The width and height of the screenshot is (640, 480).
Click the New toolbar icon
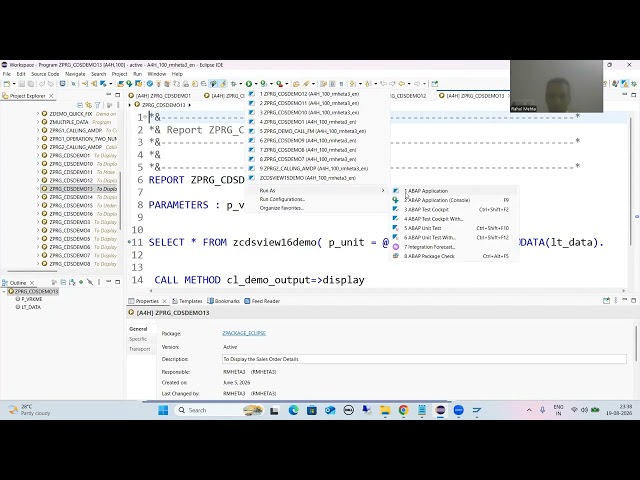click(x=7, y=84)
